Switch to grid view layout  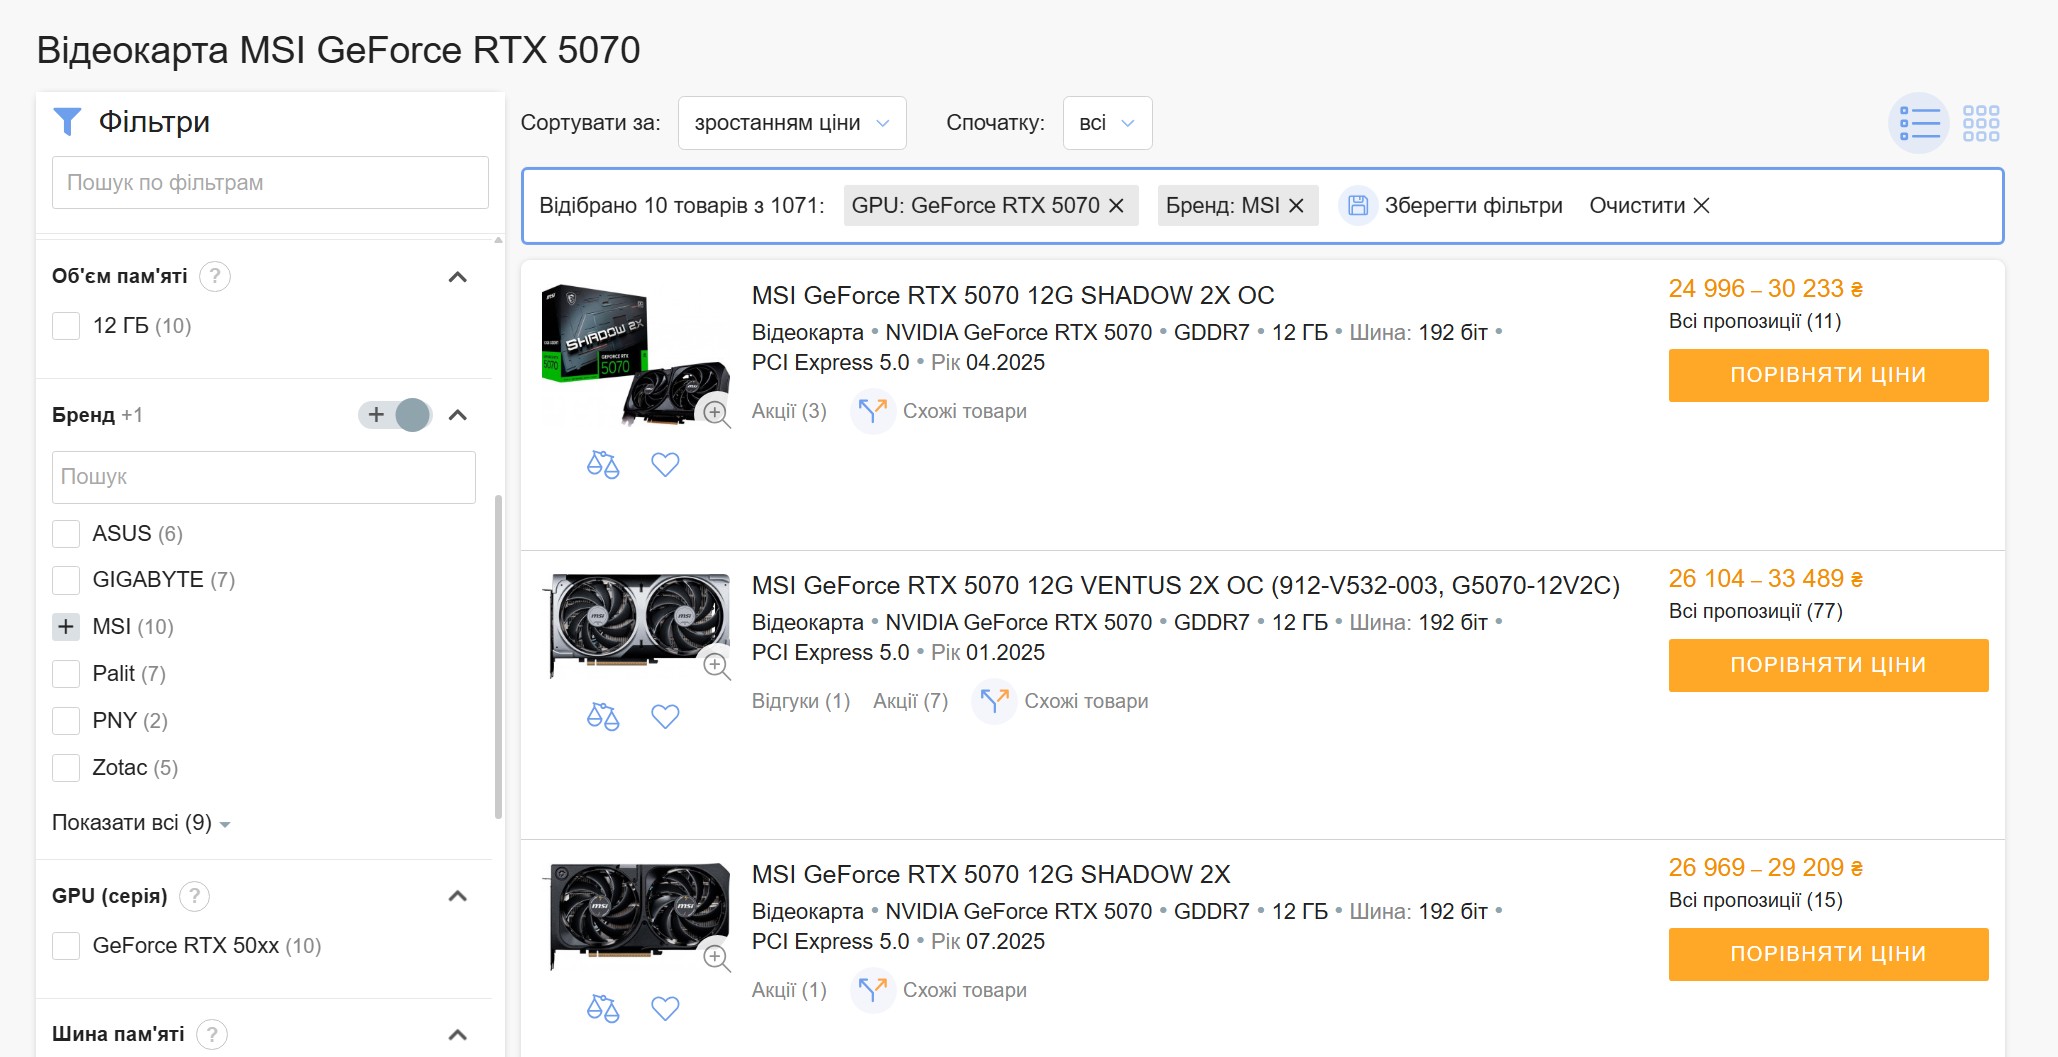[1981, 123]
